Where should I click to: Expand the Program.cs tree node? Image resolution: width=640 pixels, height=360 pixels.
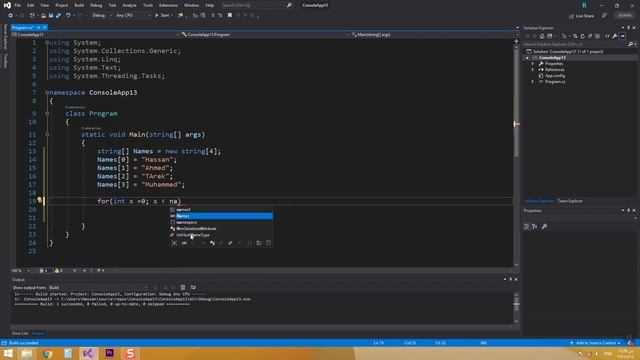(x=533, y=82)
